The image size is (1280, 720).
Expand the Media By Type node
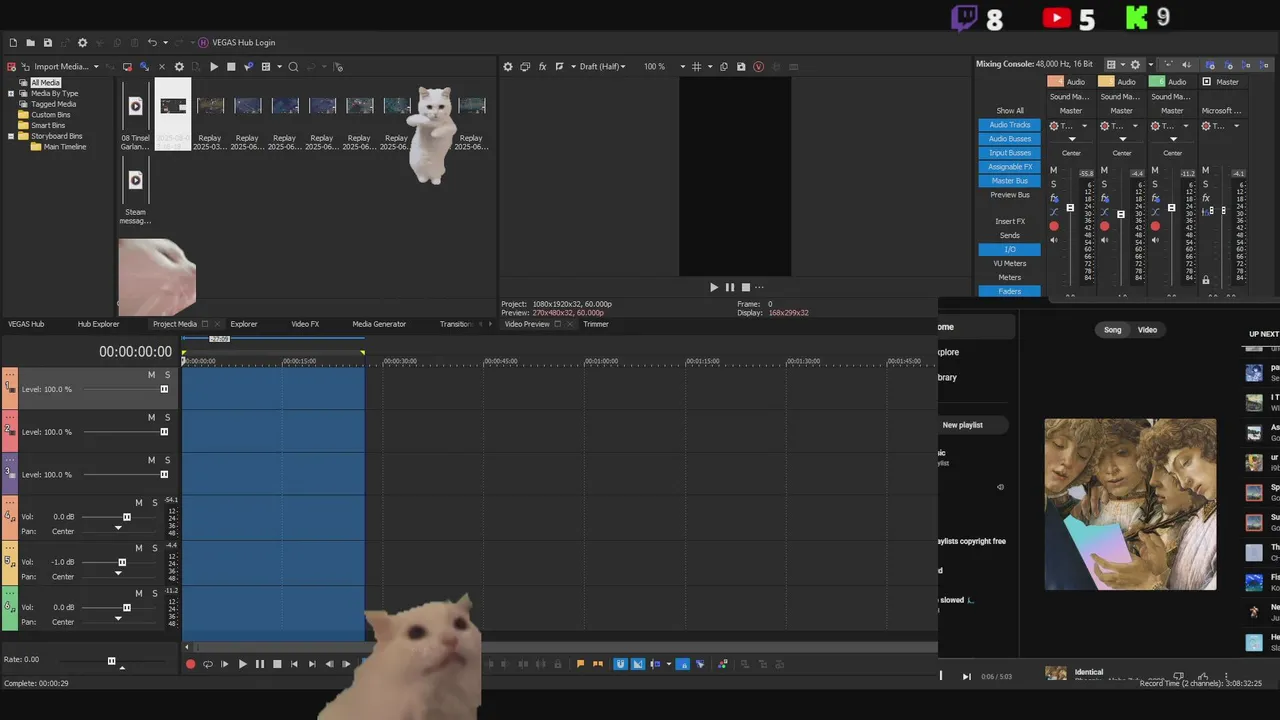(x=11, y=93)
